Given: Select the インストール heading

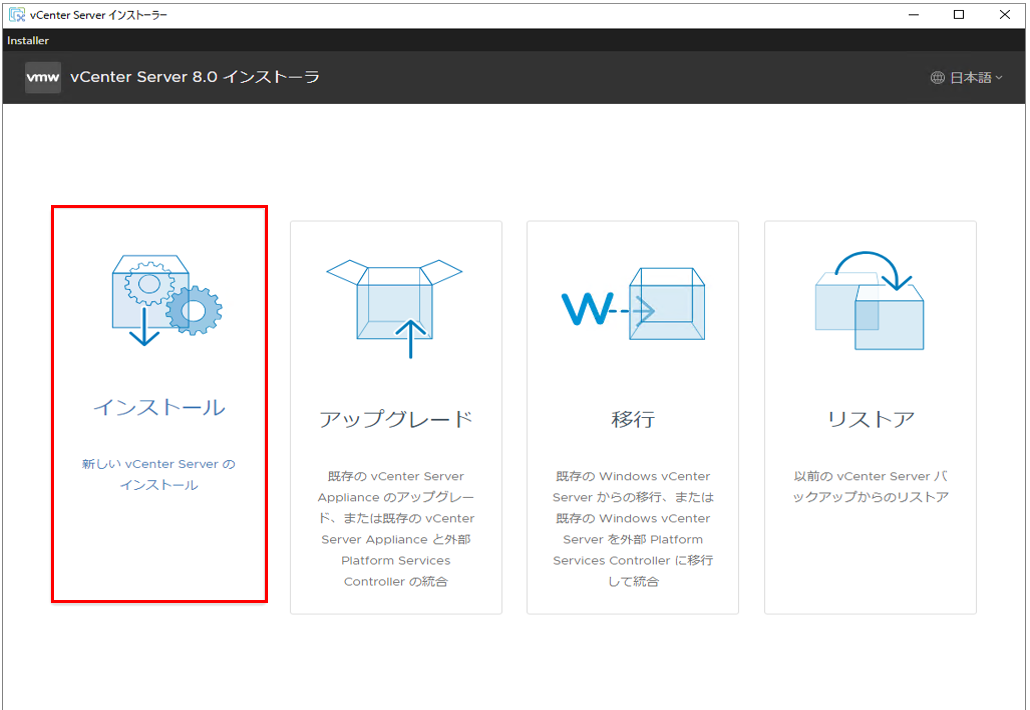Looking at the screenshot, I should pos(160,407).
